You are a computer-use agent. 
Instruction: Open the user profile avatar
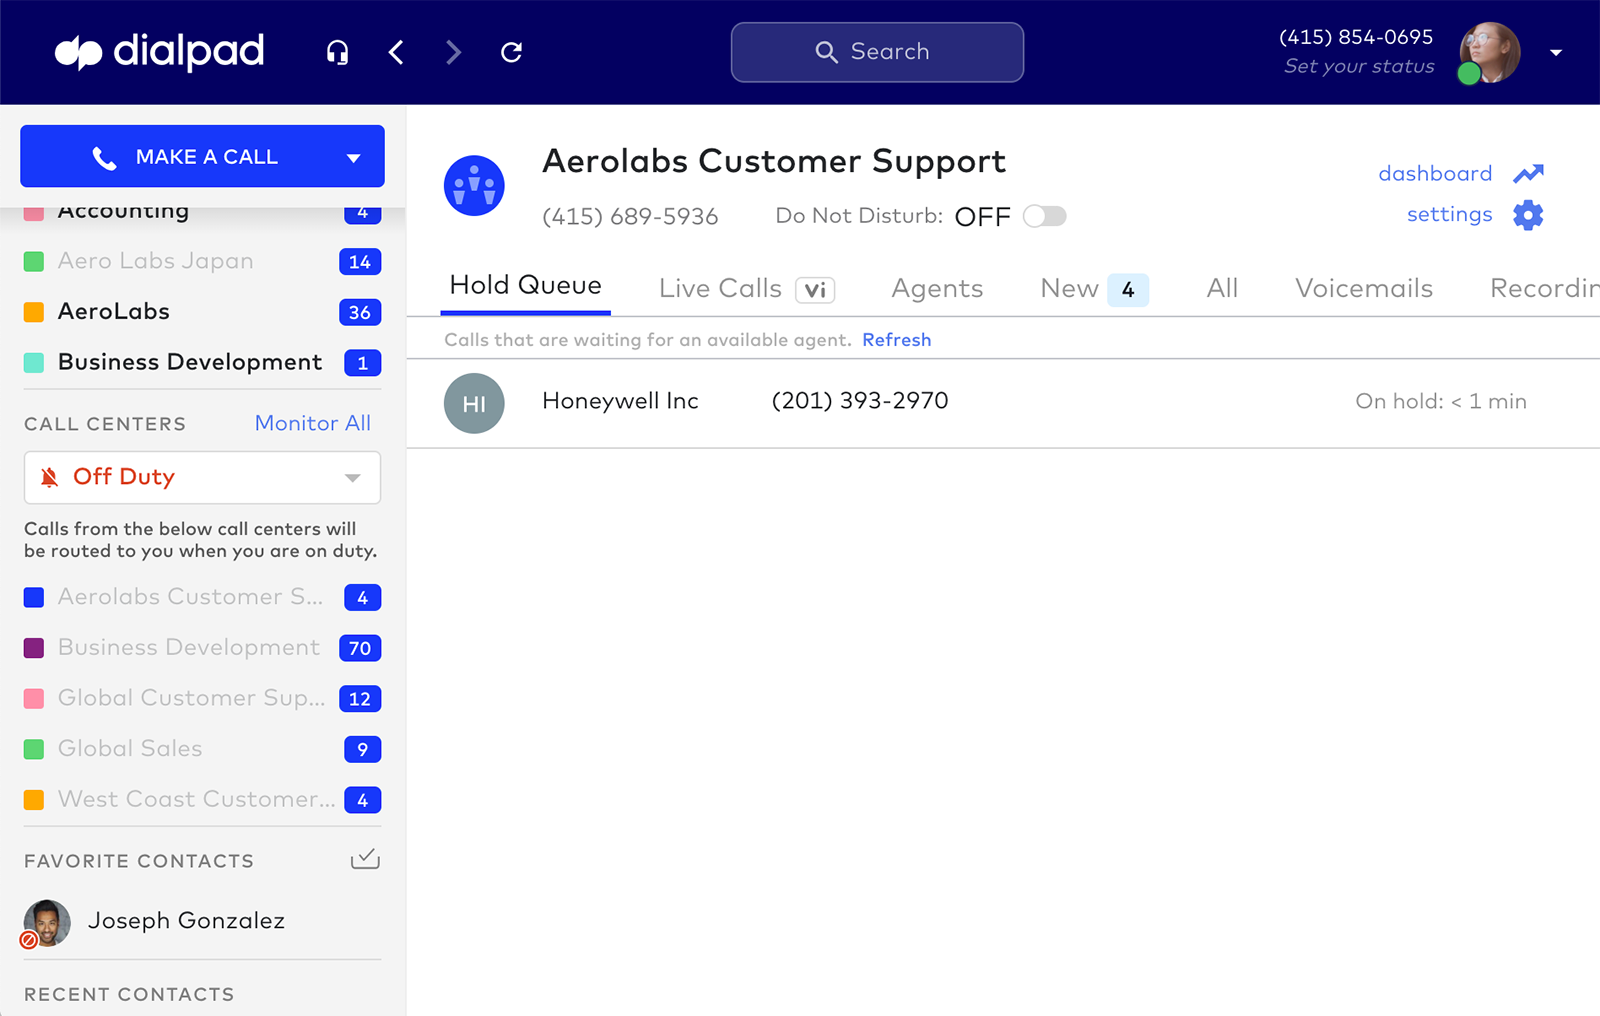[1489, 52]
